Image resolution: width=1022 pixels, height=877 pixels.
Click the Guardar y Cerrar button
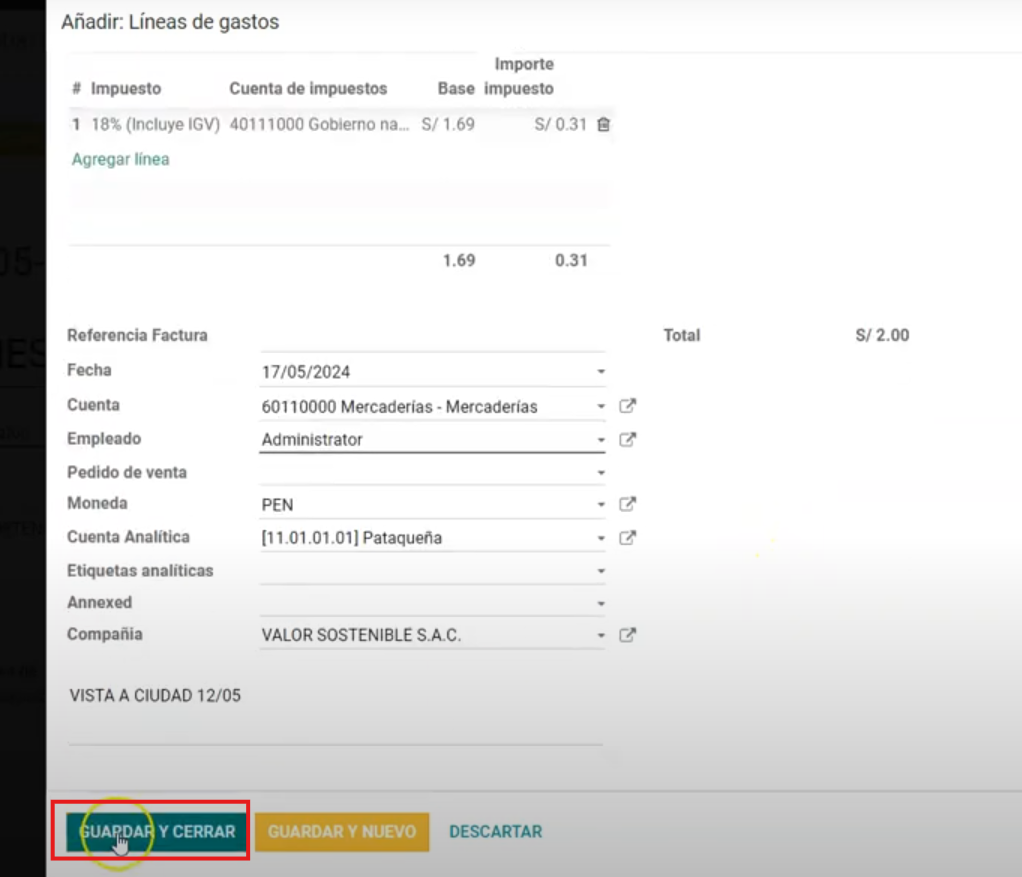pos(157,831)
